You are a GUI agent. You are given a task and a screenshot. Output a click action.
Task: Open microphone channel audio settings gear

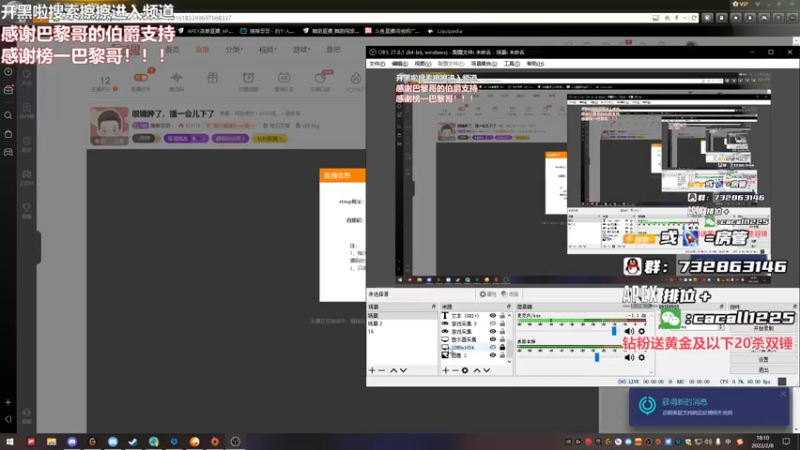click(x=642, y=331)
